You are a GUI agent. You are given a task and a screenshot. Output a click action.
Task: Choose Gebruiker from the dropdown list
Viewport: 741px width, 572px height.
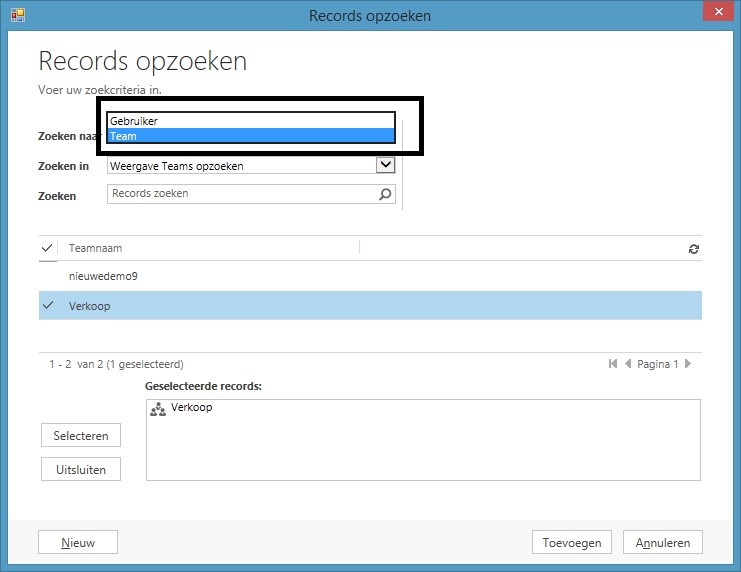click(x=250, y=121)
